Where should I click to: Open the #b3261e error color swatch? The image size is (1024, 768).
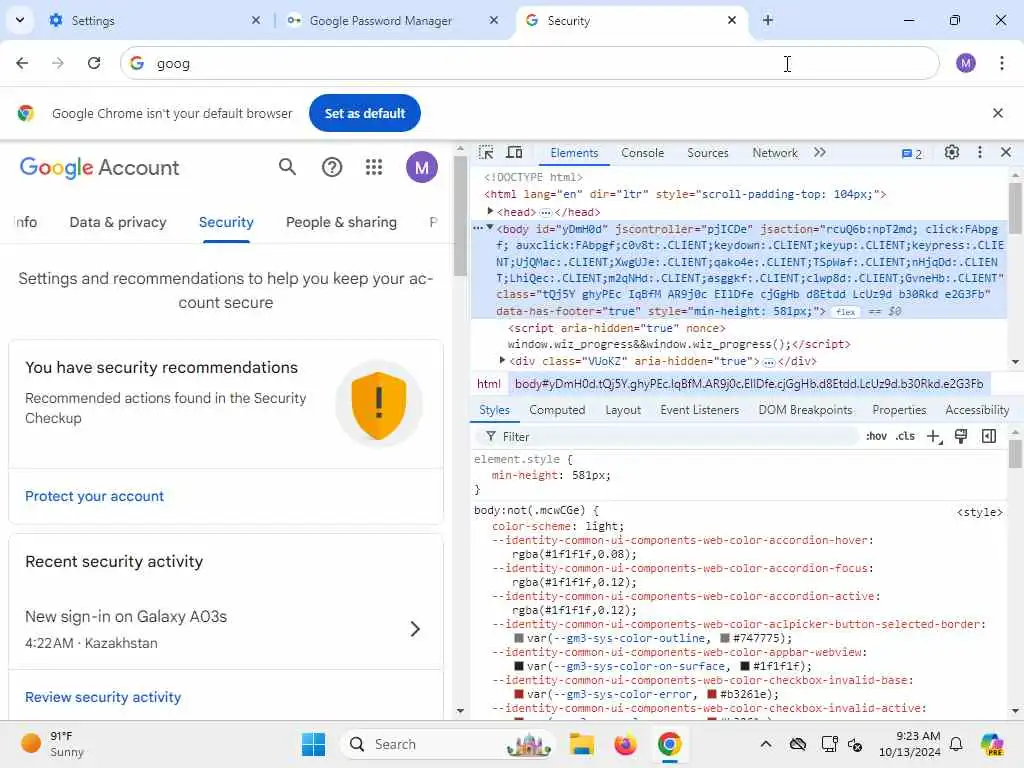pyautogui.click(x=713, y=694)
